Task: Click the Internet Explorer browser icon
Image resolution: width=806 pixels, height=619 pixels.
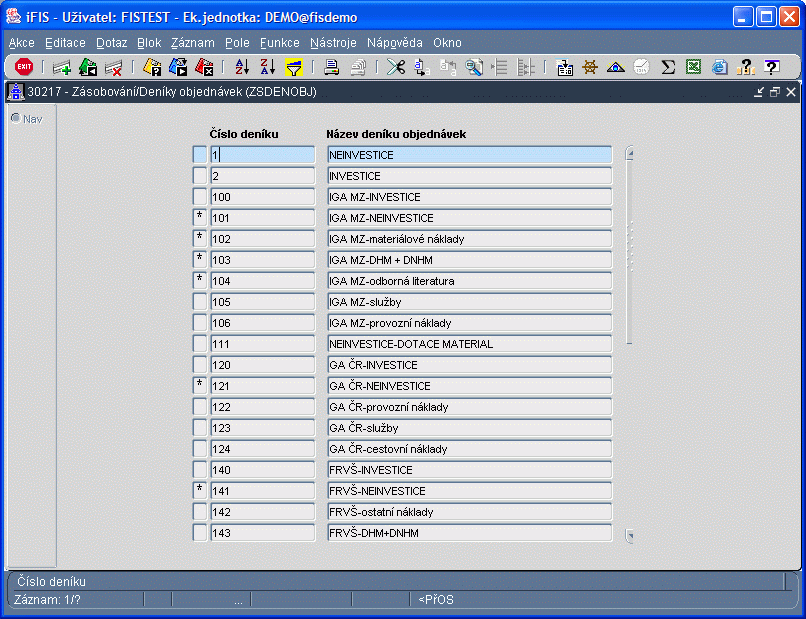Action: 720,67
